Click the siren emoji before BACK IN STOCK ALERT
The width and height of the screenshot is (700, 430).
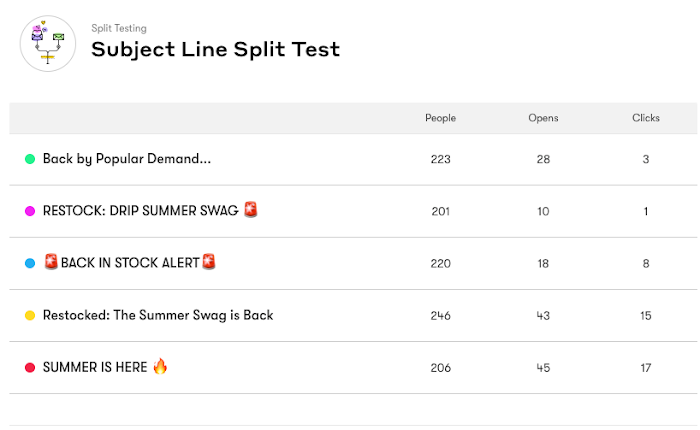[51, 262]
